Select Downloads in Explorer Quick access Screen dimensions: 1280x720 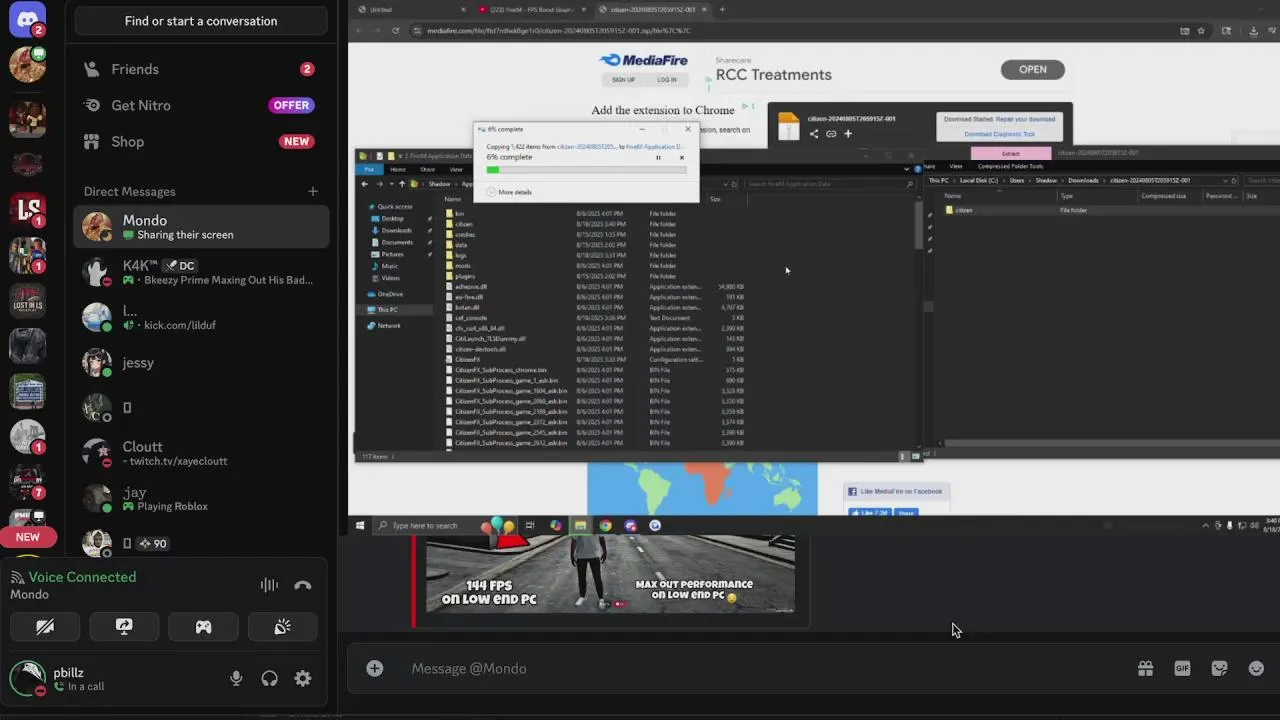[x=396, y=230]
